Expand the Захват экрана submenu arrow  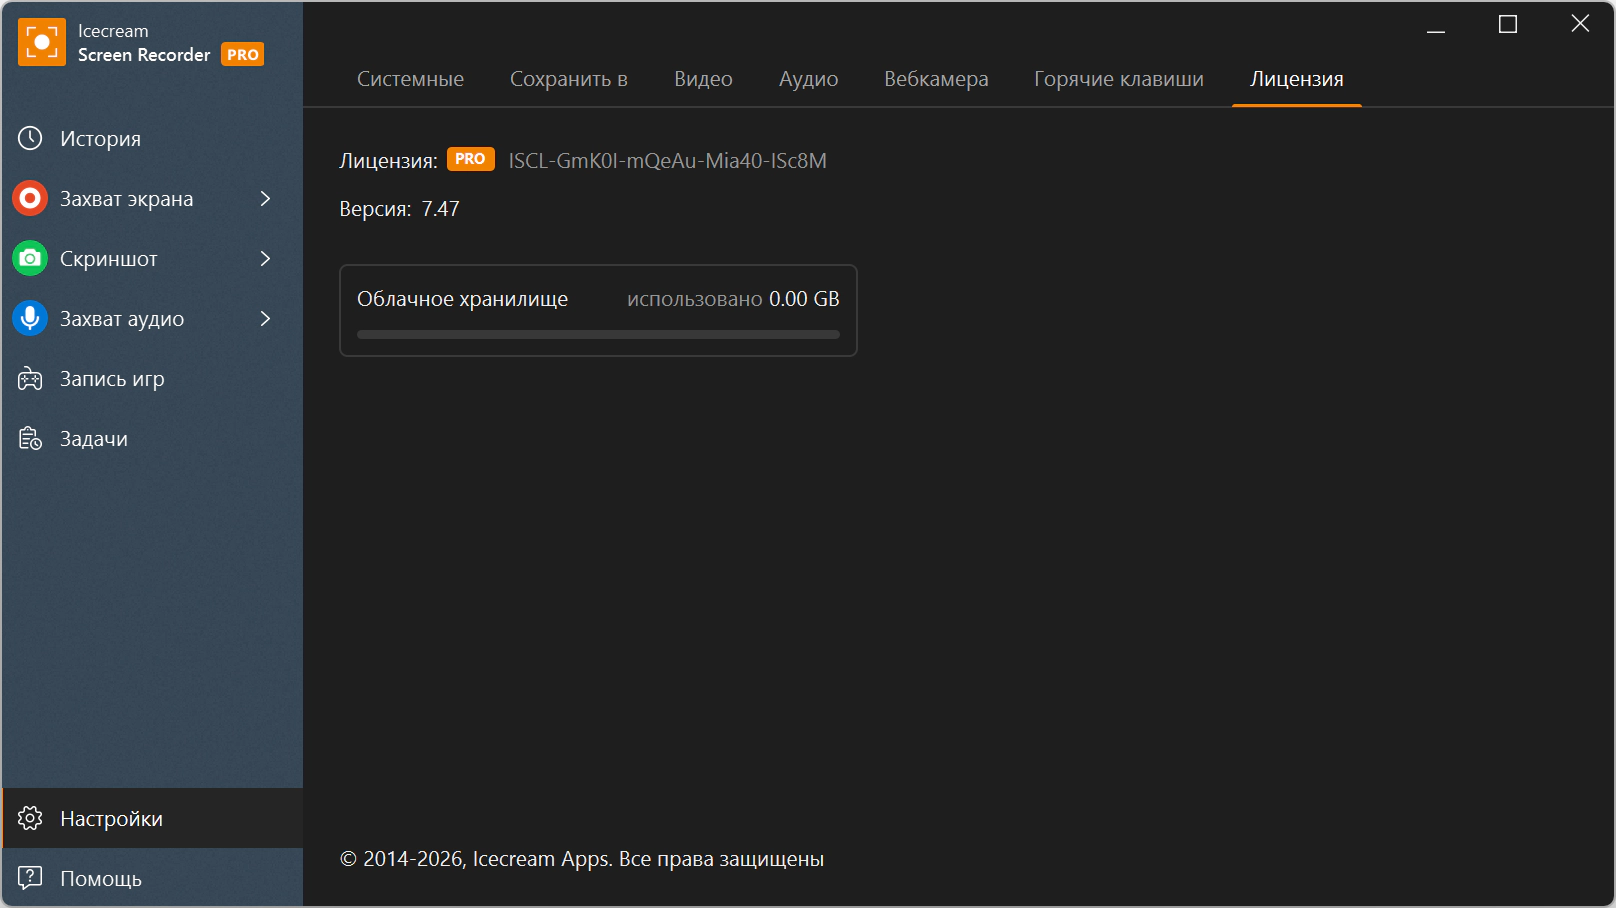point(265,198)
